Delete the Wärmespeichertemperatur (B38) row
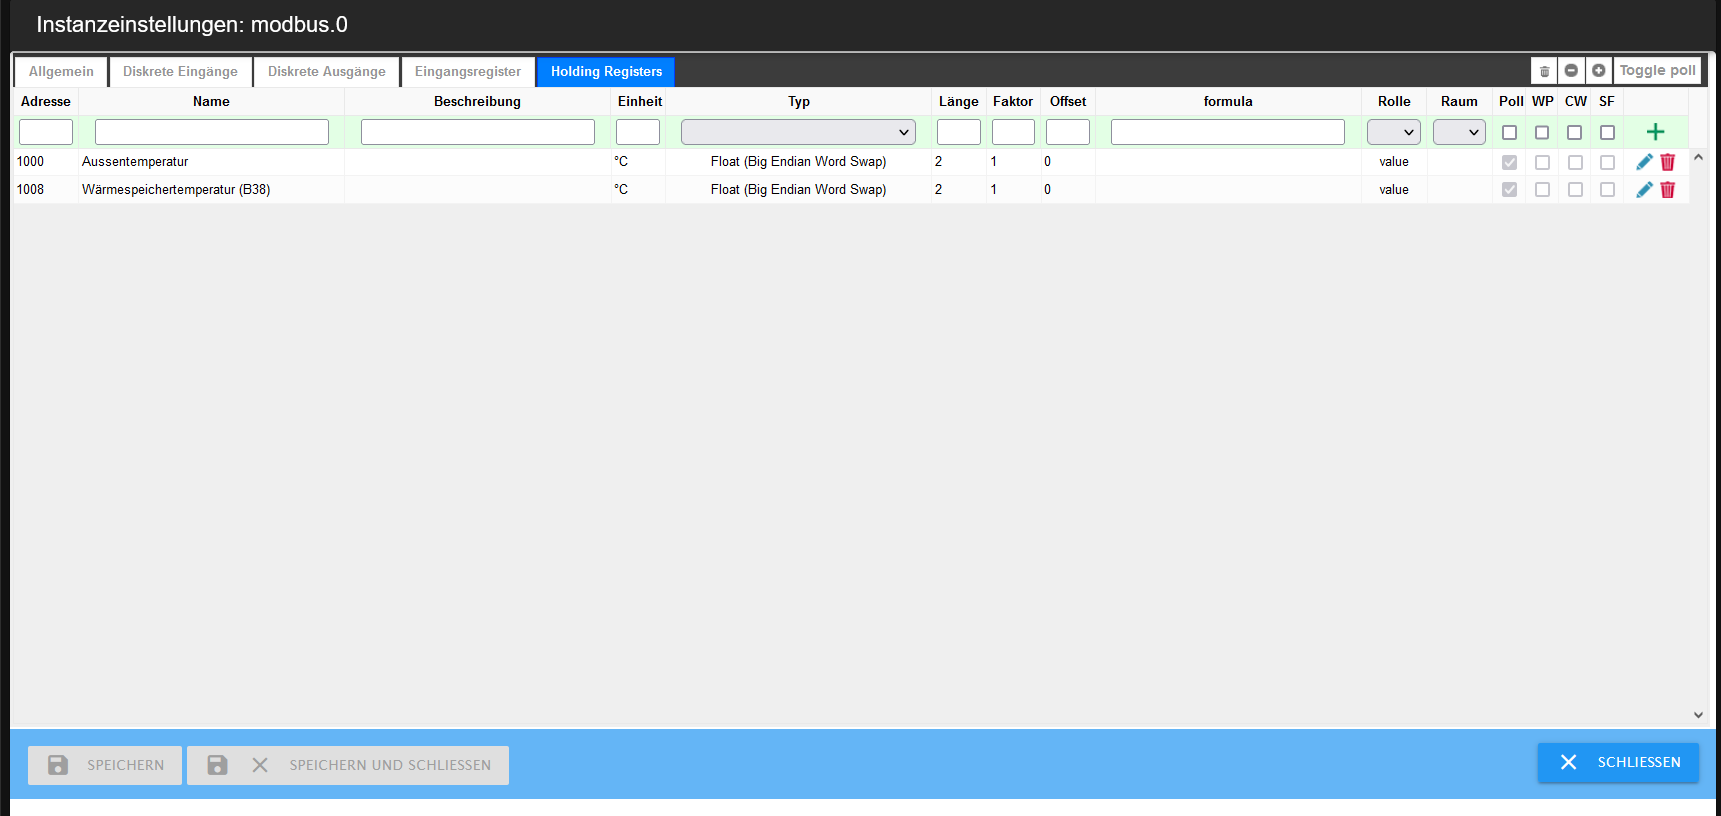 [x=1668, y=190]
